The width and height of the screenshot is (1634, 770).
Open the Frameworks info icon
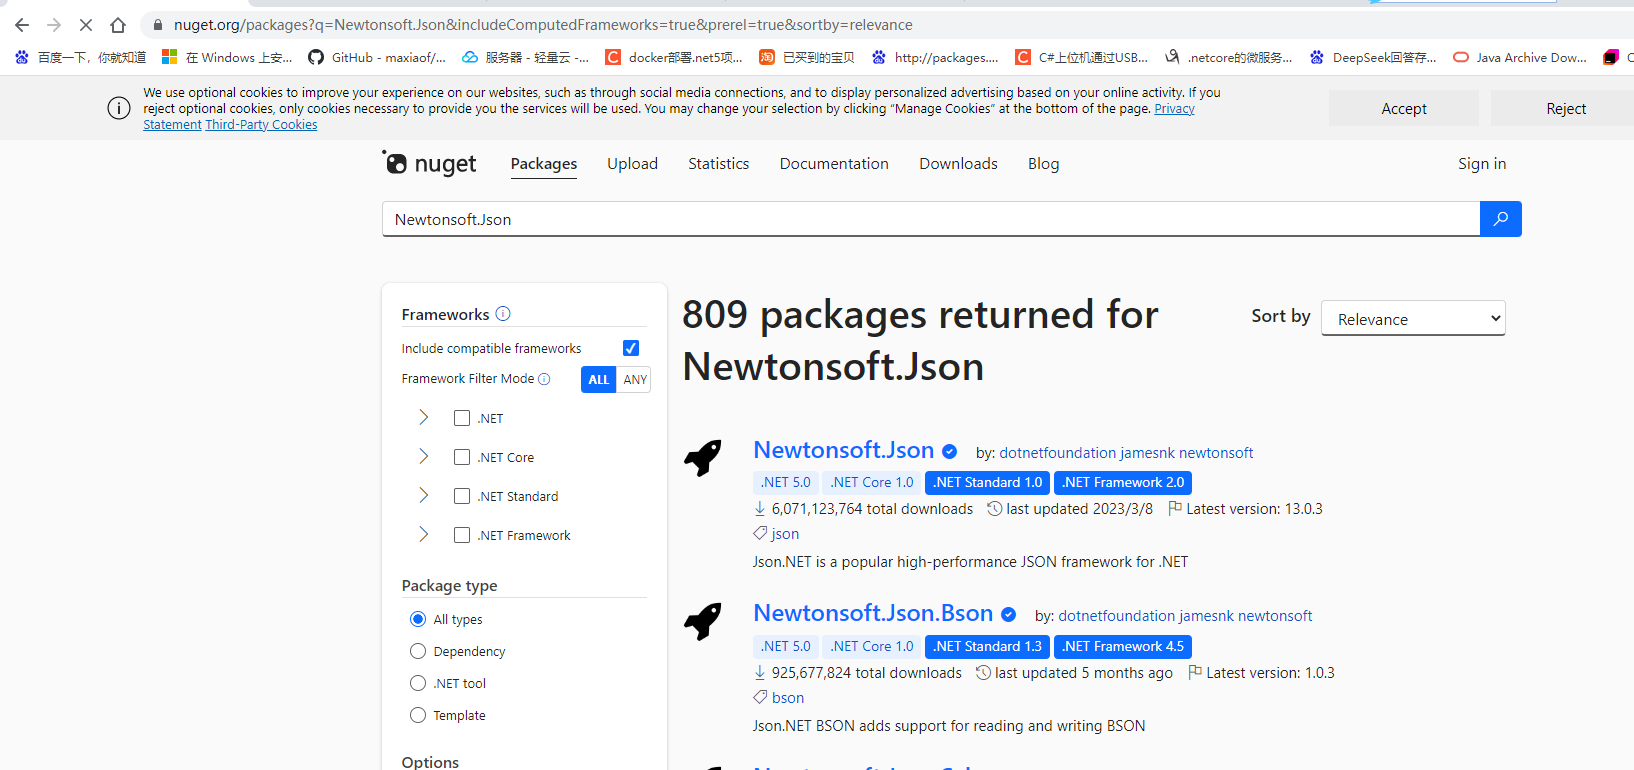[x=503, y=313]
